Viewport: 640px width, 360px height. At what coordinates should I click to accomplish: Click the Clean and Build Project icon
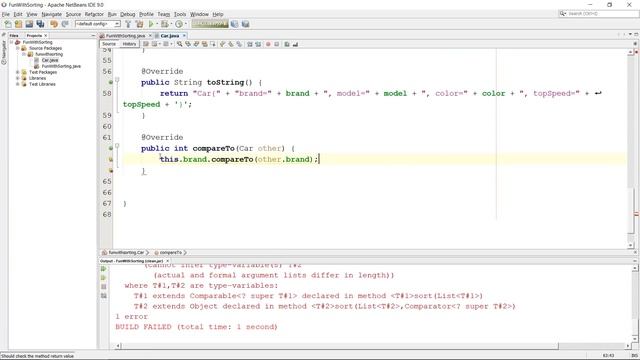tap(140, 24)
